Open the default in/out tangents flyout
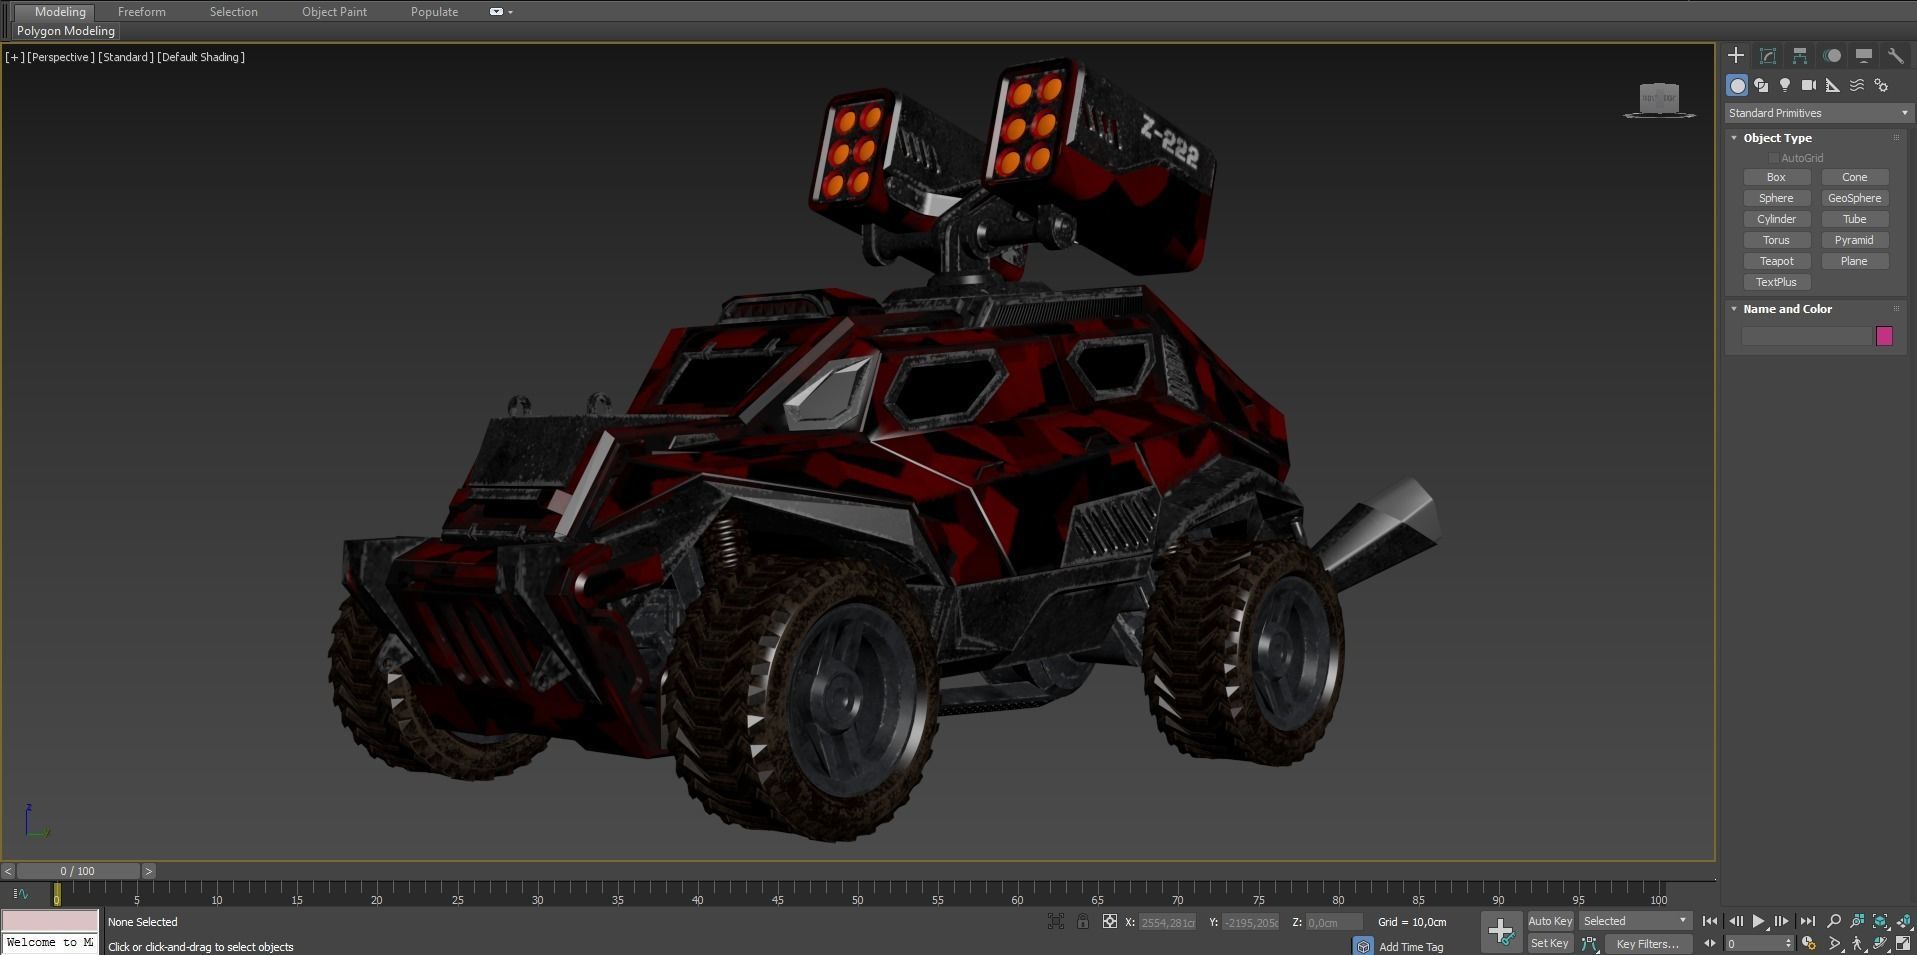The width and height of the screenshot is (1917, 955). [x=1590, y=944]
